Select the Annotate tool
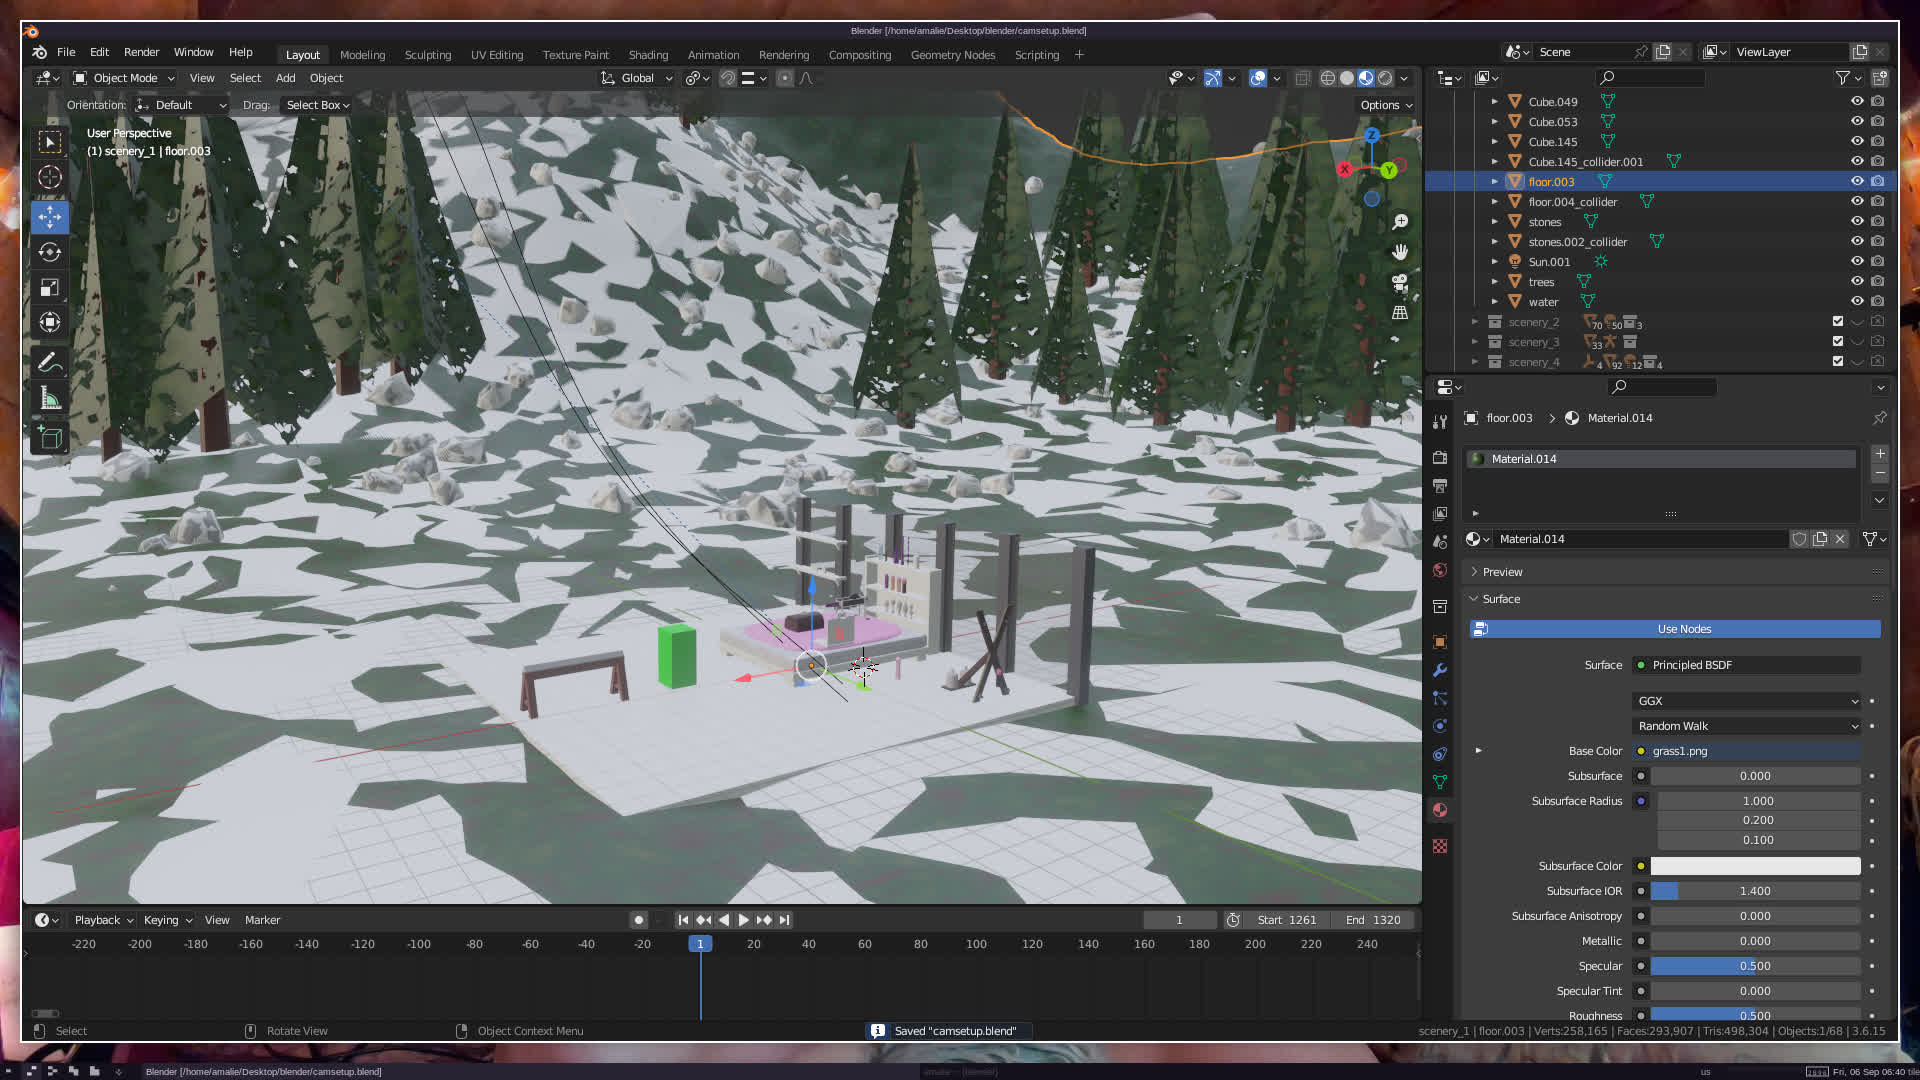This screenshot has height=1080, width=1920. (x=49, y=363)
